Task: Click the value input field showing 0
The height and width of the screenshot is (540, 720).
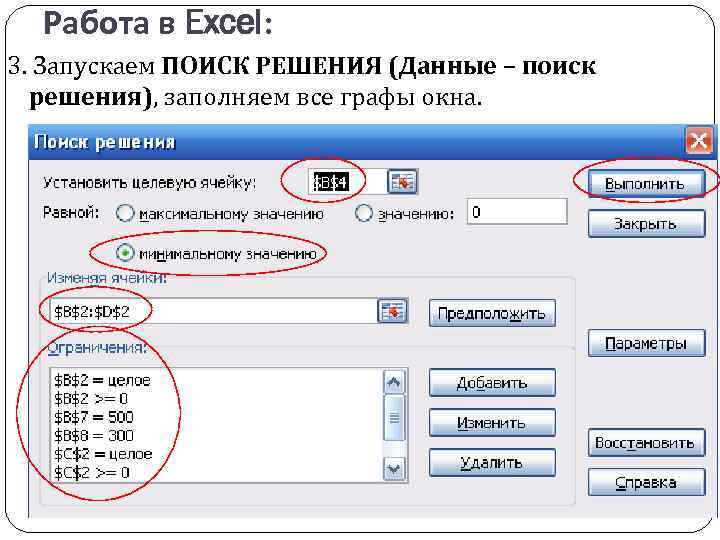Action: click(517, 212)
